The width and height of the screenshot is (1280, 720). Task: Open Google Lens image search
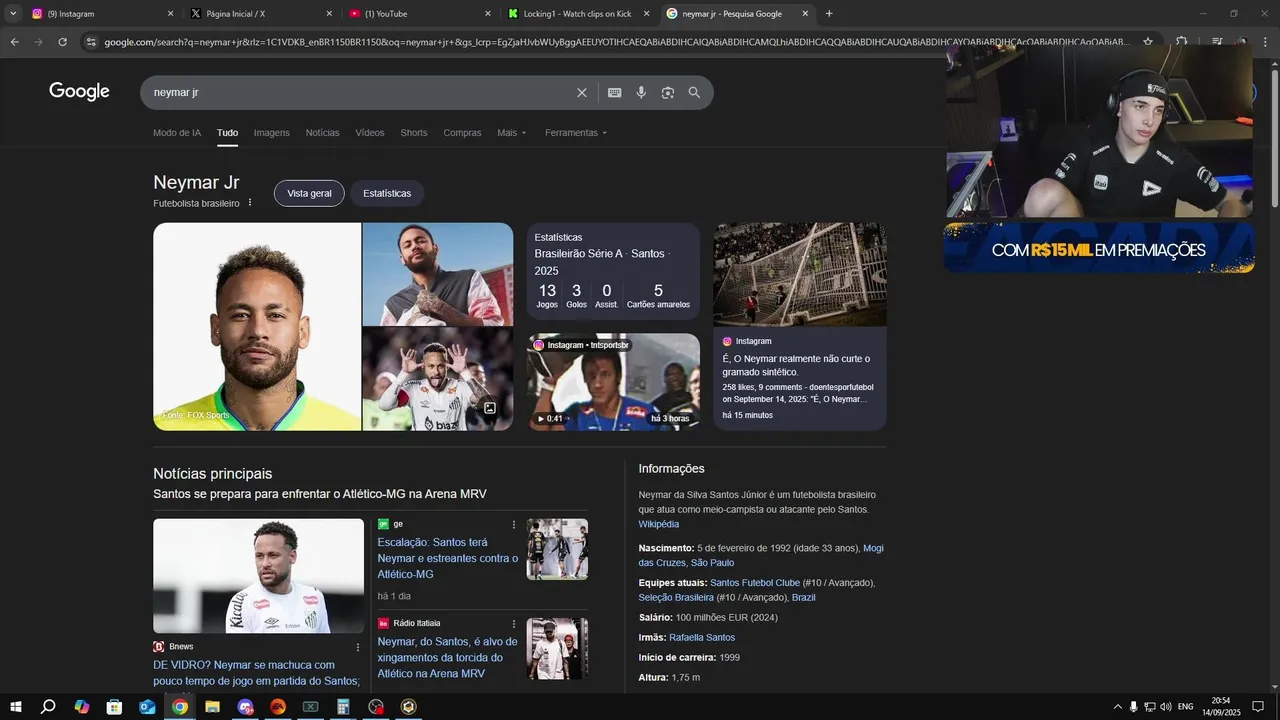tap(668, 92)
